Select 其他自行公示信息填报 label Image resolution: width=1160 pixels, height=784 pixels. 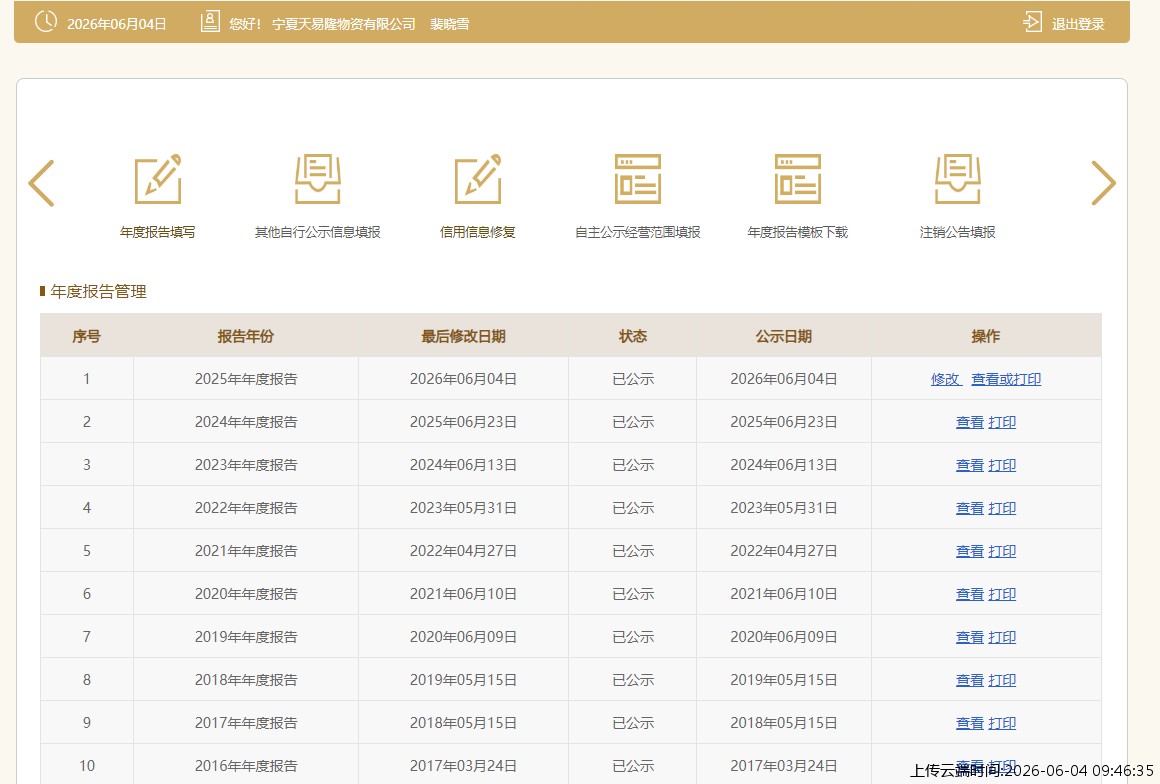coord(317,232)
